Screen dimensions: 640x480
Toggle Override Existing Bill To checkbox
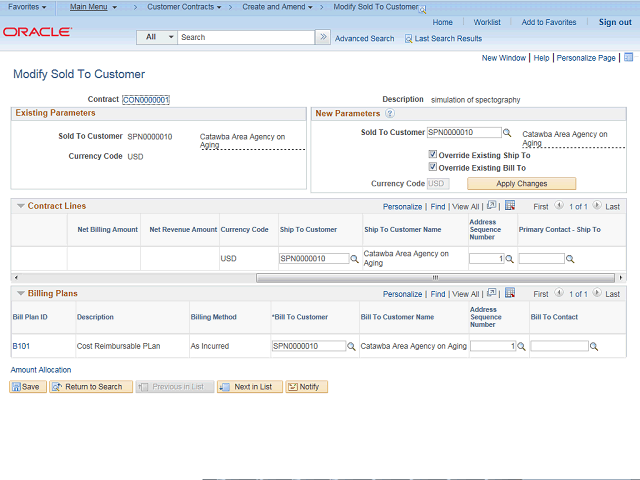tap(433, 167)
